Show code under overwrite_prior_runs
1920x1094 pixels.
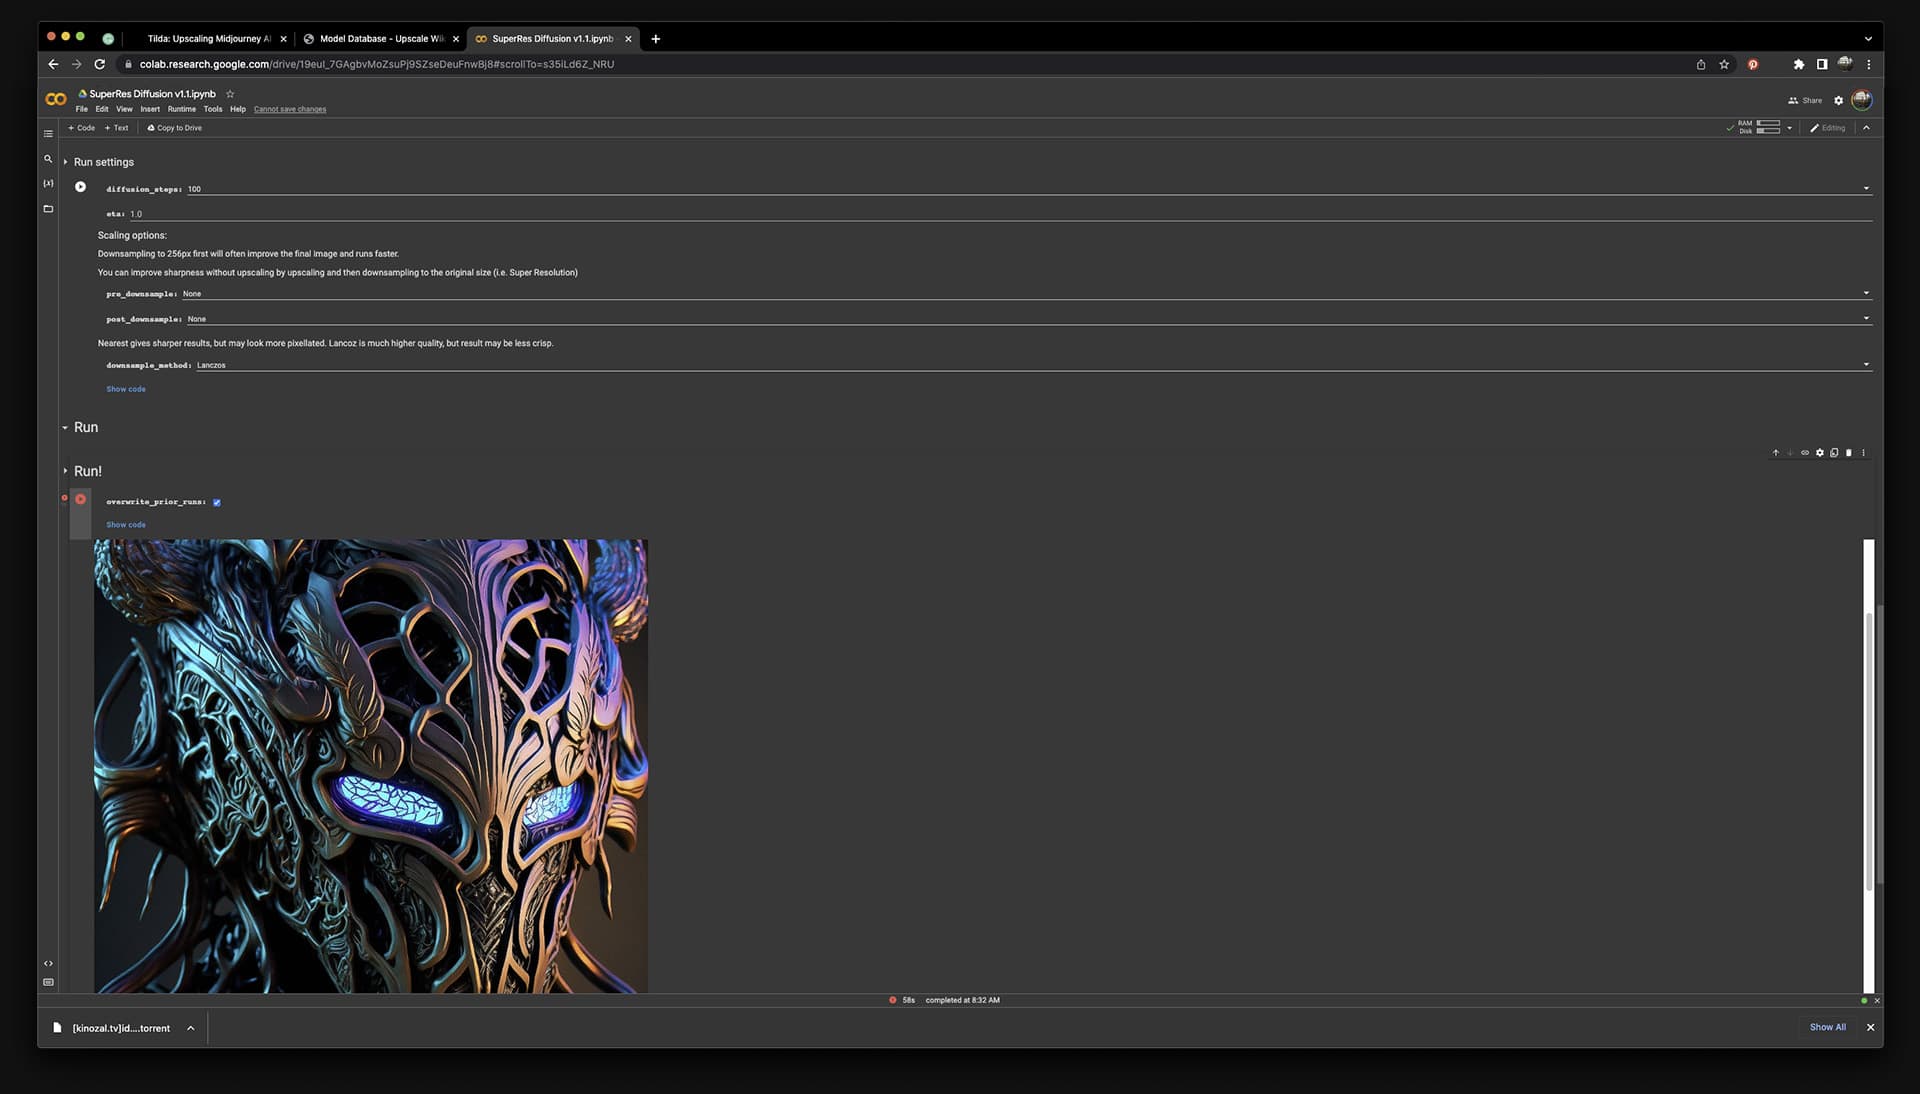126,525
